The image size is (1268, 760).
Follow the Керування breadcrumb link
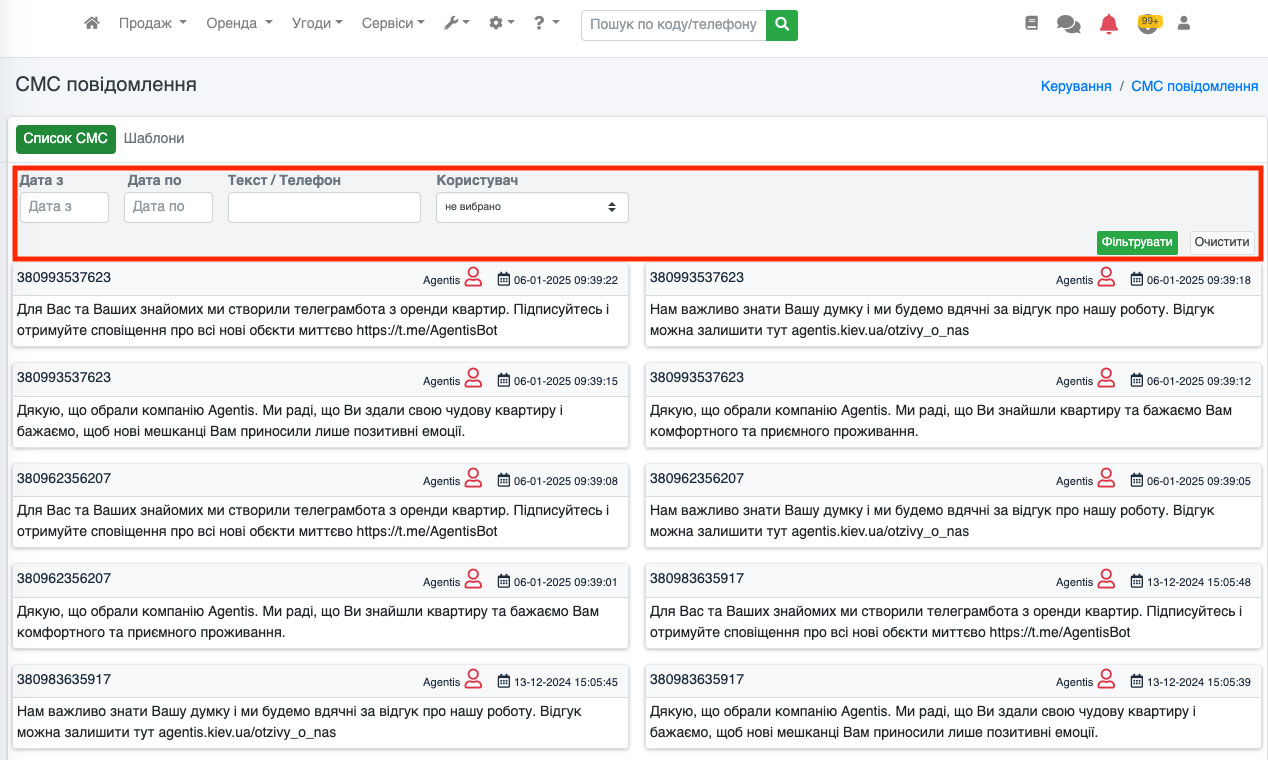coord(1076,86)
